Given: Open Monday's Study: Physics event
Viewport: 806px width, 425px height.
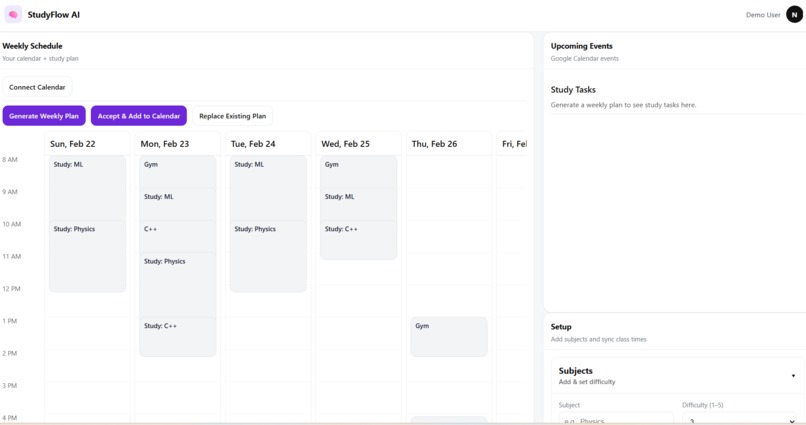Looking at the screenshot, I should click(178, 285).
